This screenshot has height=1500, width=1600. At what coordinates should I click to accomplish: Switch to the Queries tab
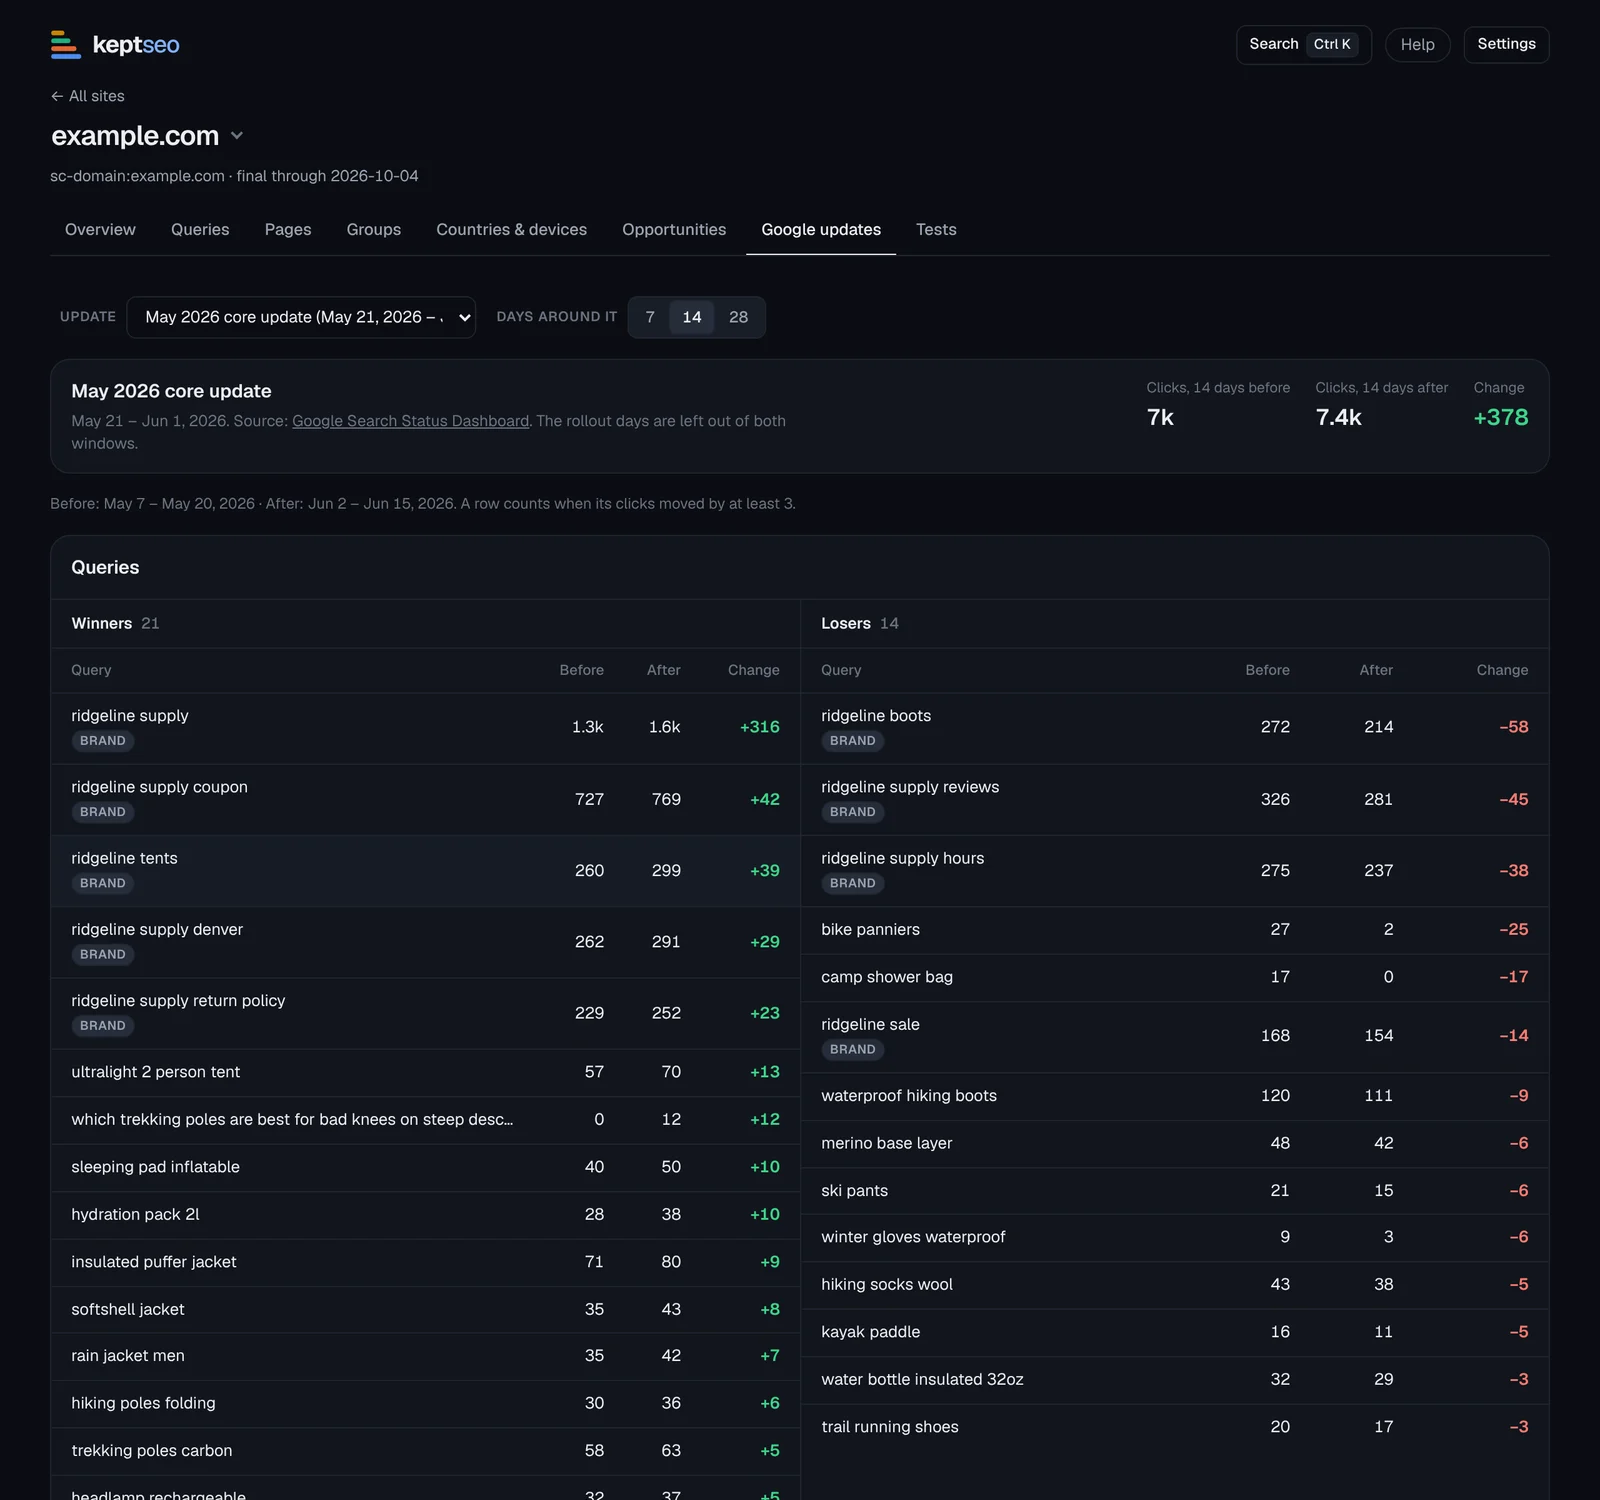(200, 229)
